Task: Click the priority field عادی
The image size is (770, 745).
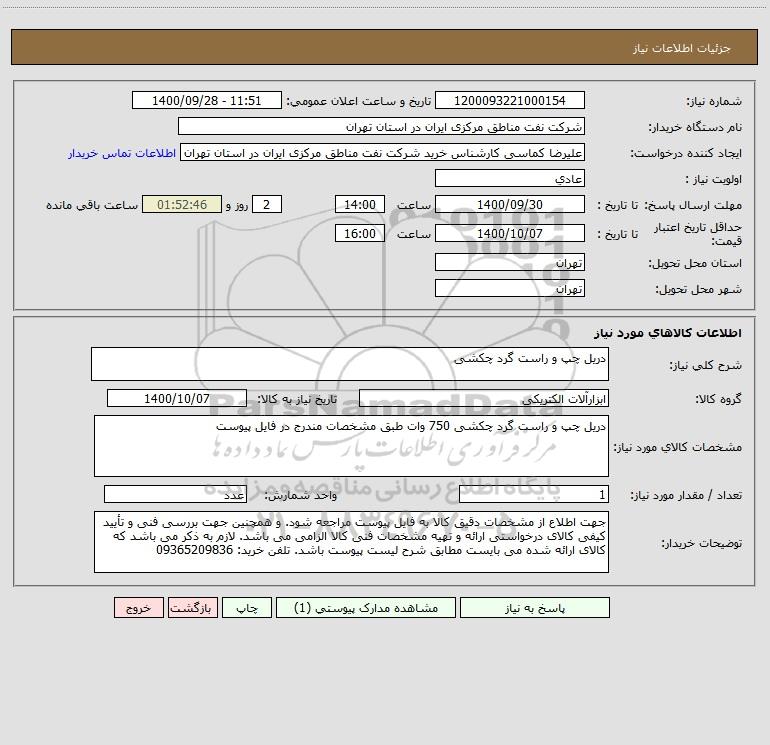Action: click(510, 178)
